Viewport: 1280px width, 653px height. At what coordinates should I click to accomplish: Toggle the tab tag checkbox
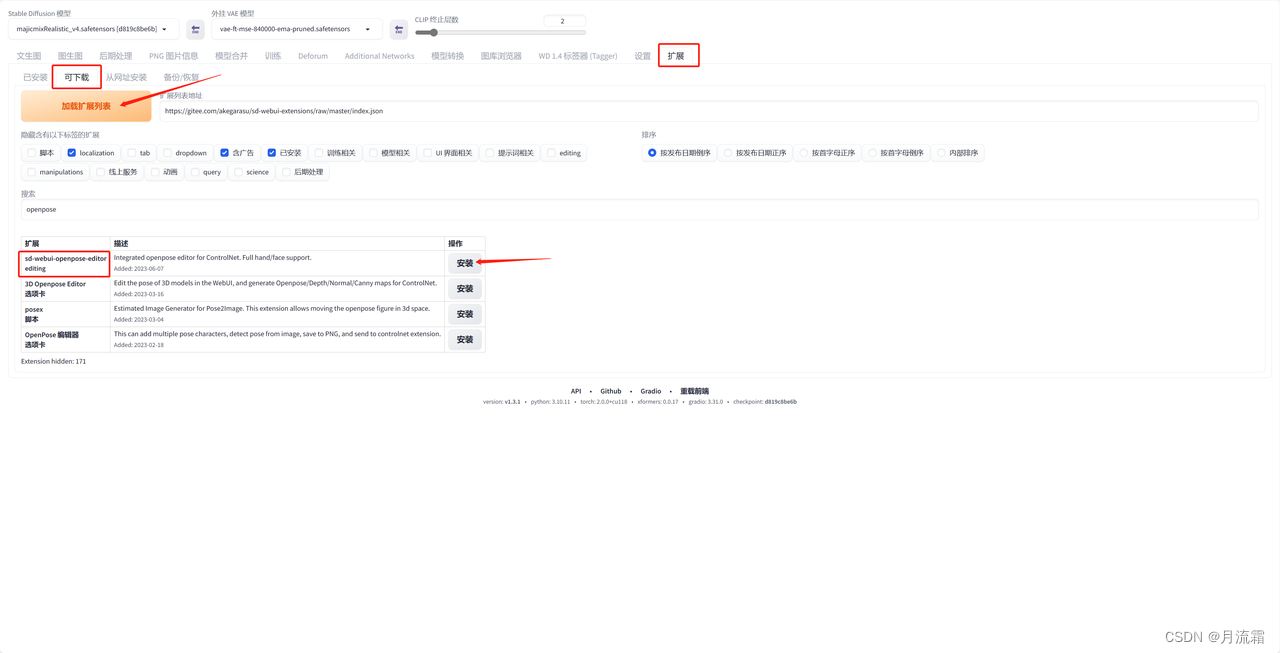132,153
